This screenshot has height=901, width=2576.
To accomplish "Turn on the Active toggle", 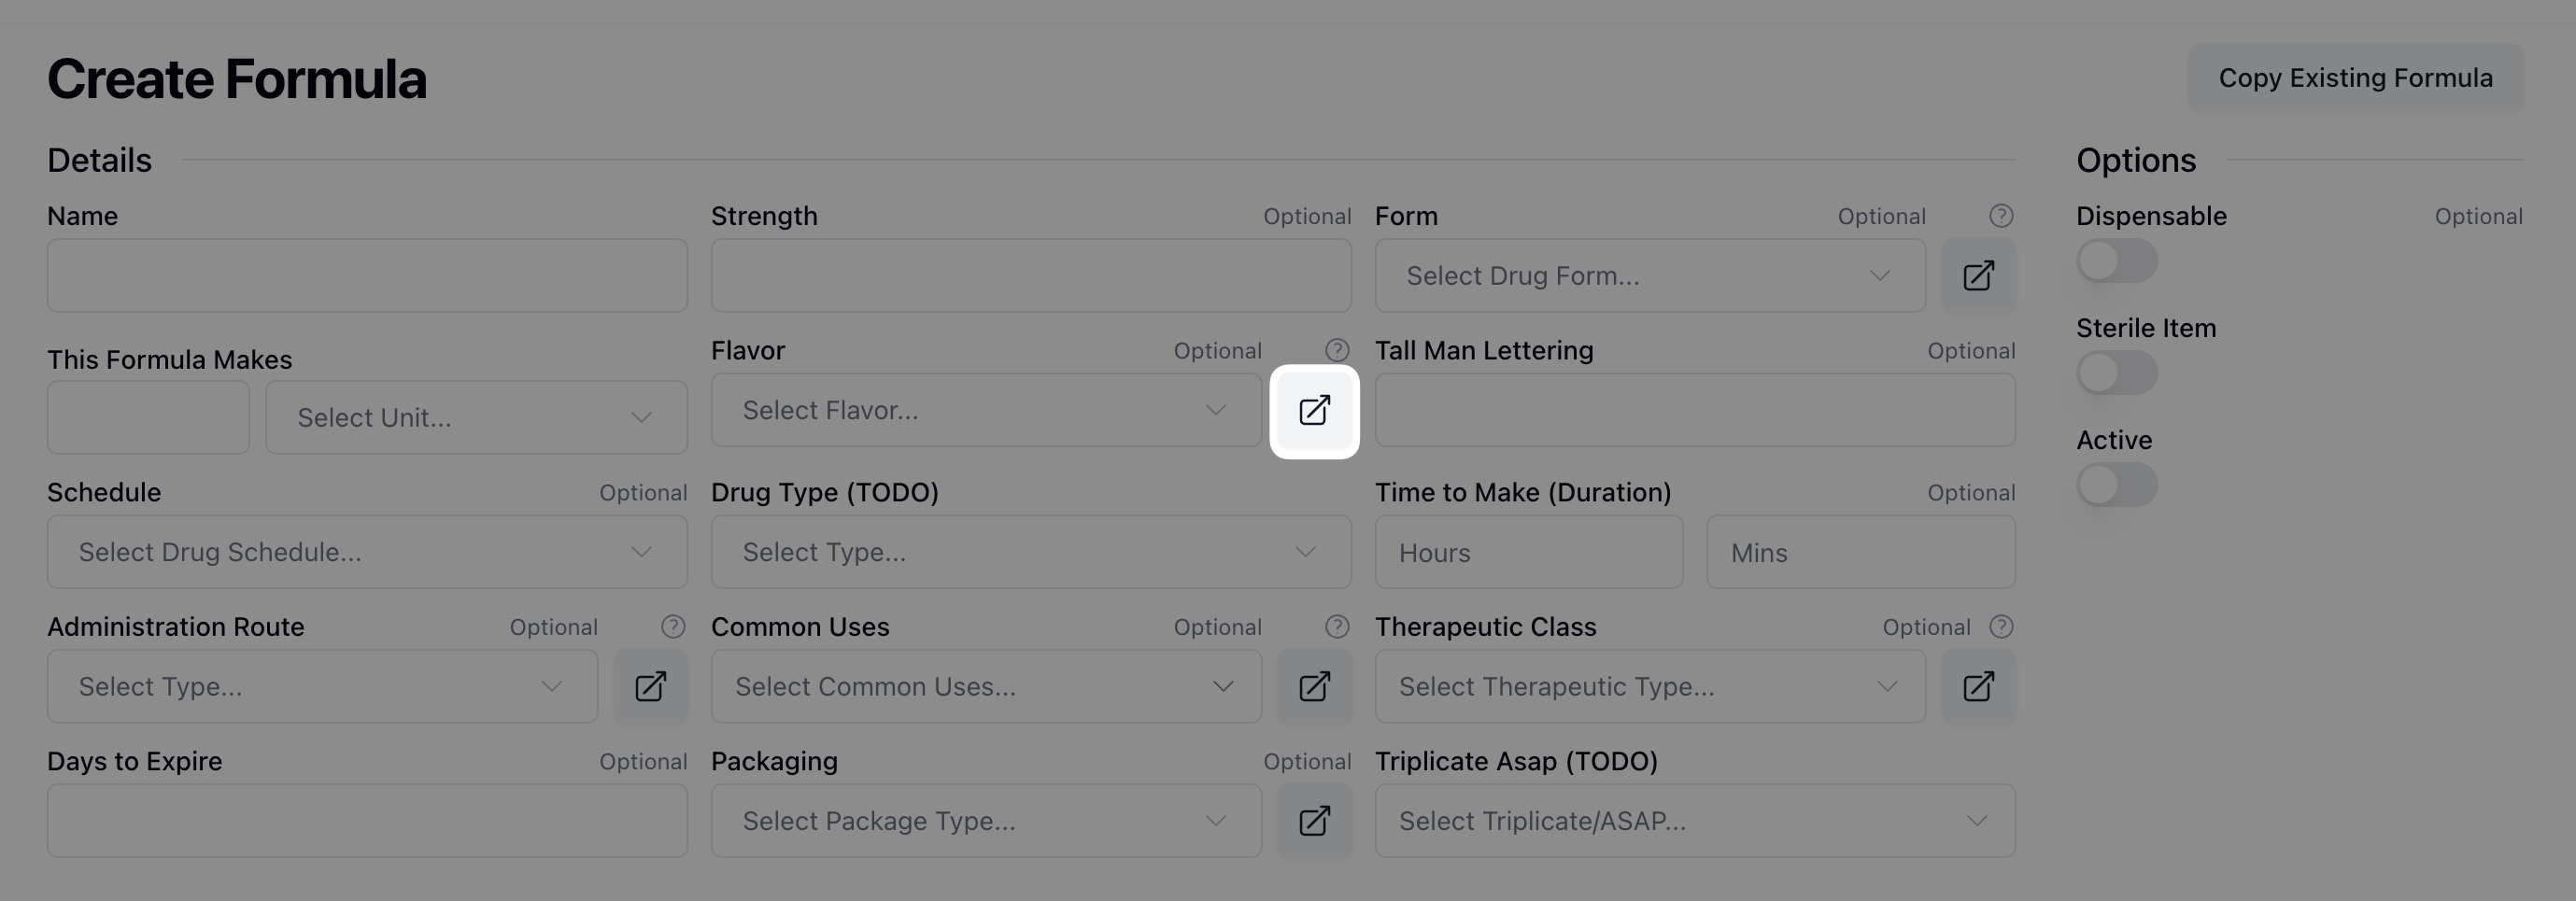I will point(2116,485).
